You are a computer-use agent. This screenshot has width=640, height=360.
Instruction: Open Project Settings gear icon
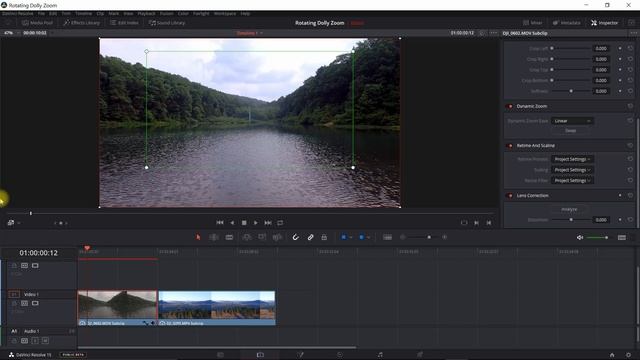pos(628,355)
